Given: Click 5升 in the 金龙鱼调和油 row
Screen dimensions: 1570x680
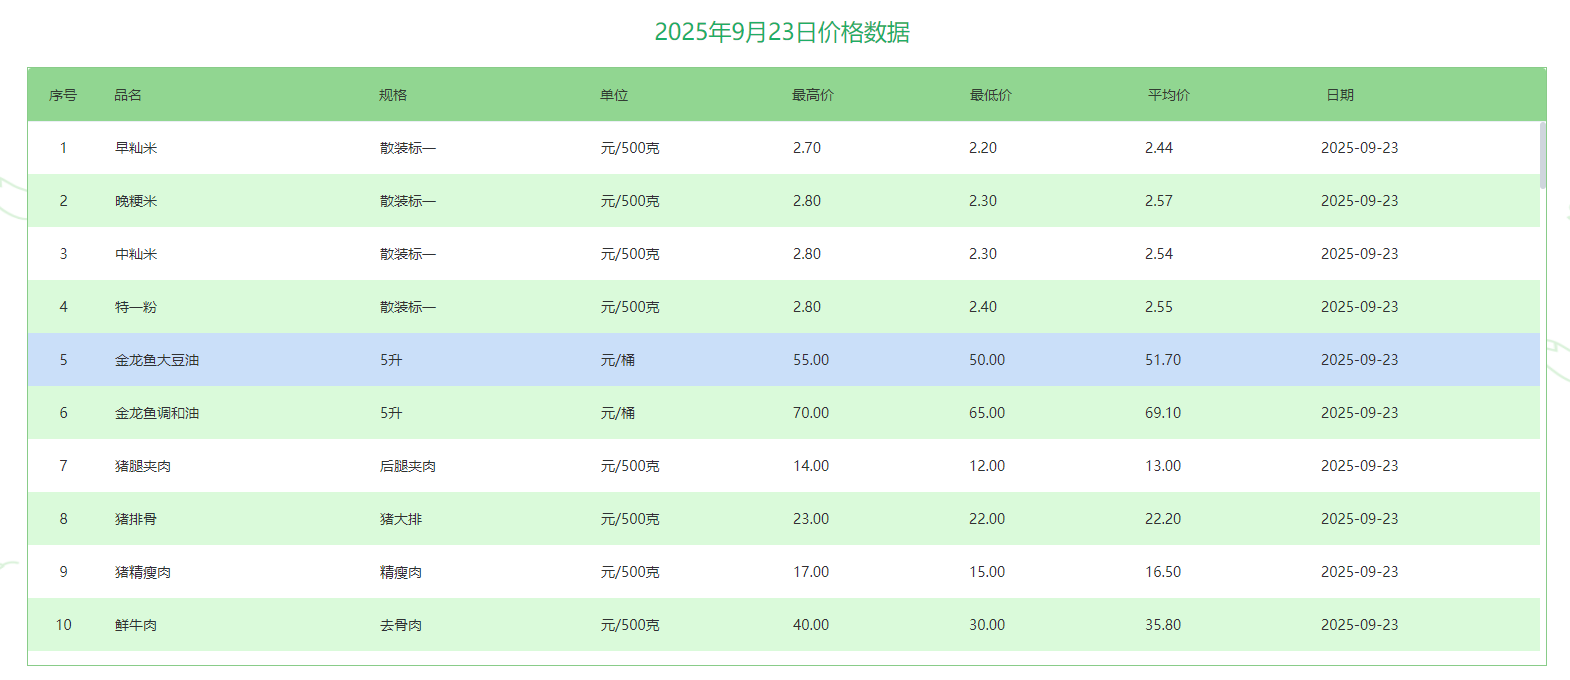Looking at the screenshot, I should click(x=391, y=413).
